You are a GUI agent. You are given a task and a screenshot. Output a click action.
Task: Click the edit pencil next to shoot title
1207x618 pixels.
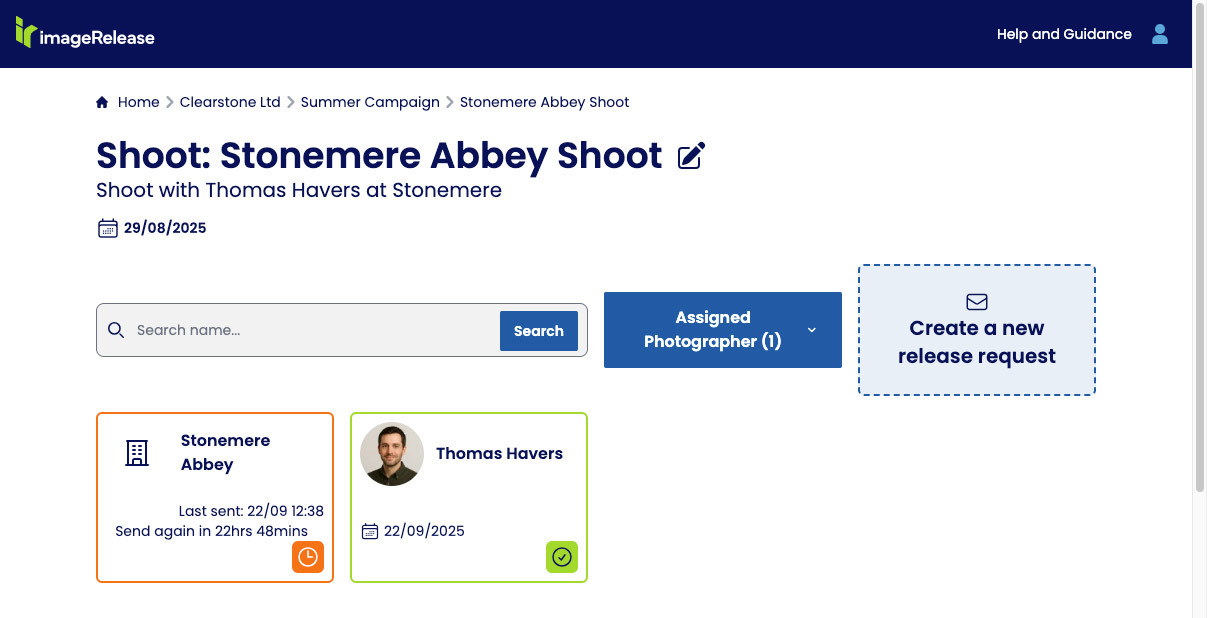point(689,155)
